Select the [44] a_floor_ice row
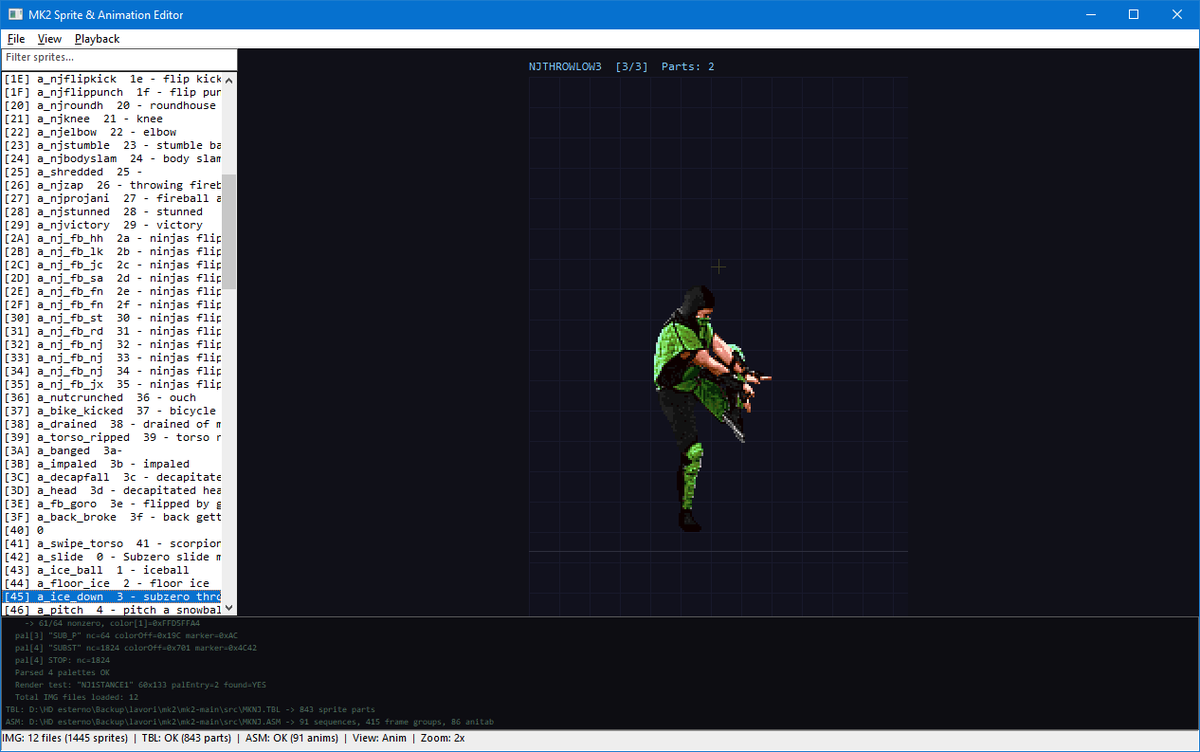This screenshot has height=752, width=1200. tap(111, 583)
